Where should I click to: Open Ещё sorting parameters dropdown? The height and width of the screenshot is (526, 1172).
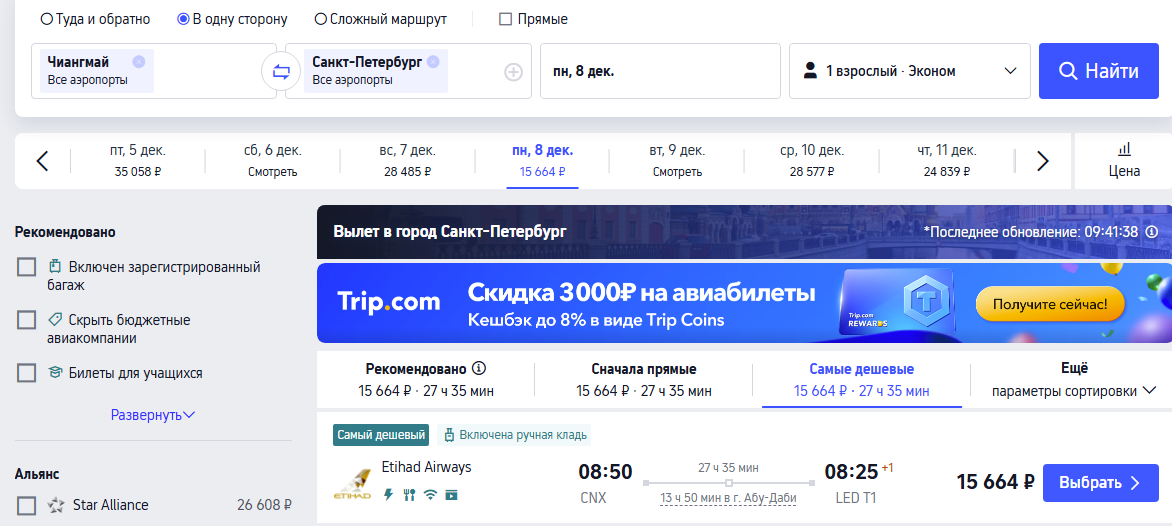point(1073,379)
